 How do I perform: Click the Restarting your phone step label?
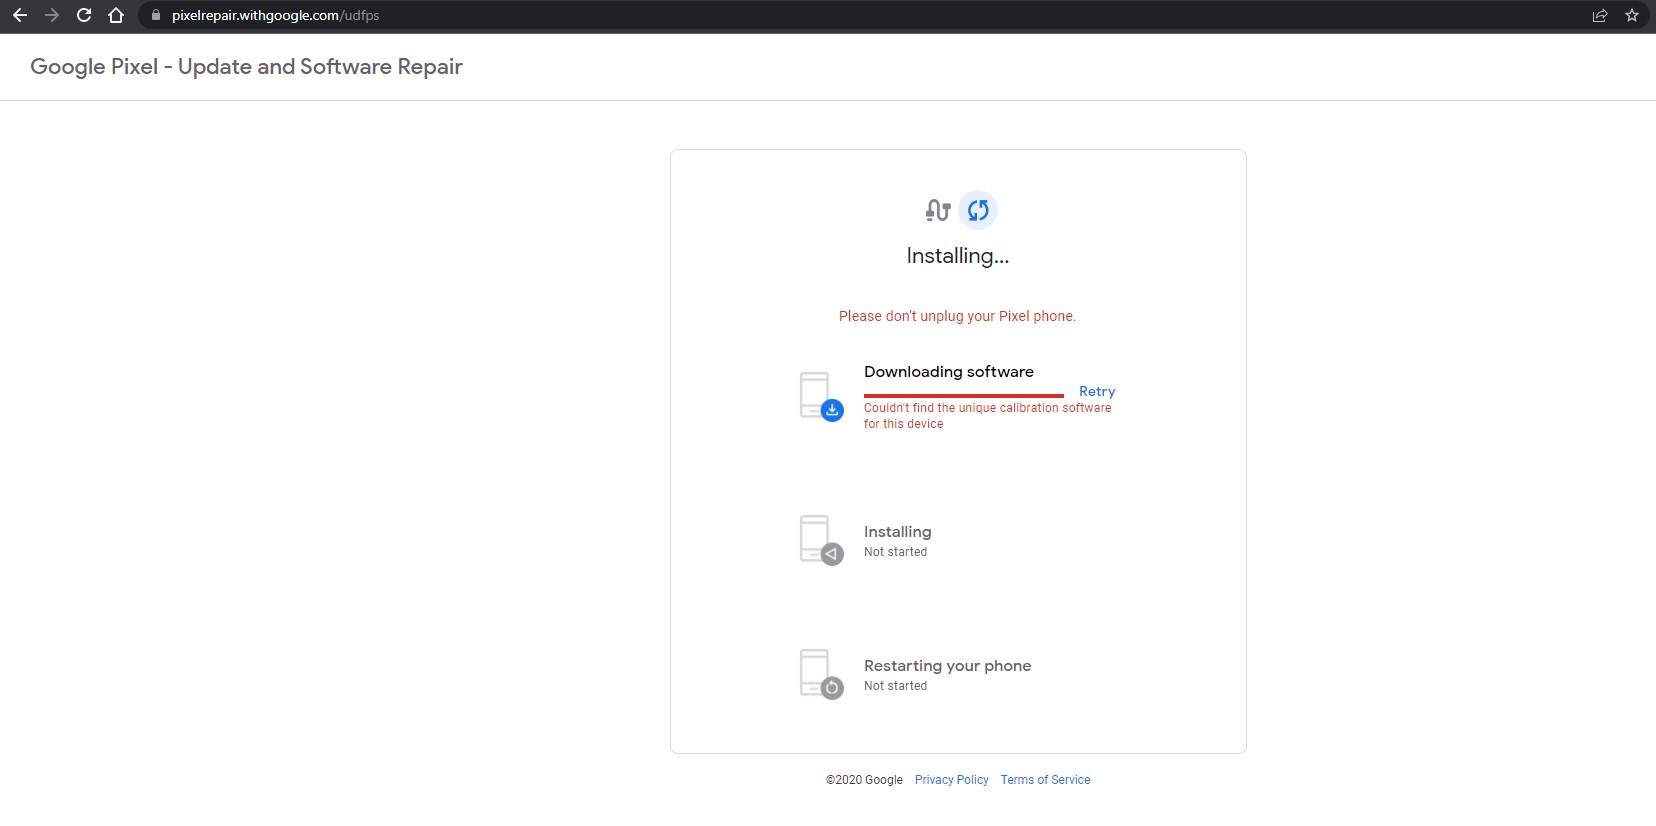click(947, 666)
